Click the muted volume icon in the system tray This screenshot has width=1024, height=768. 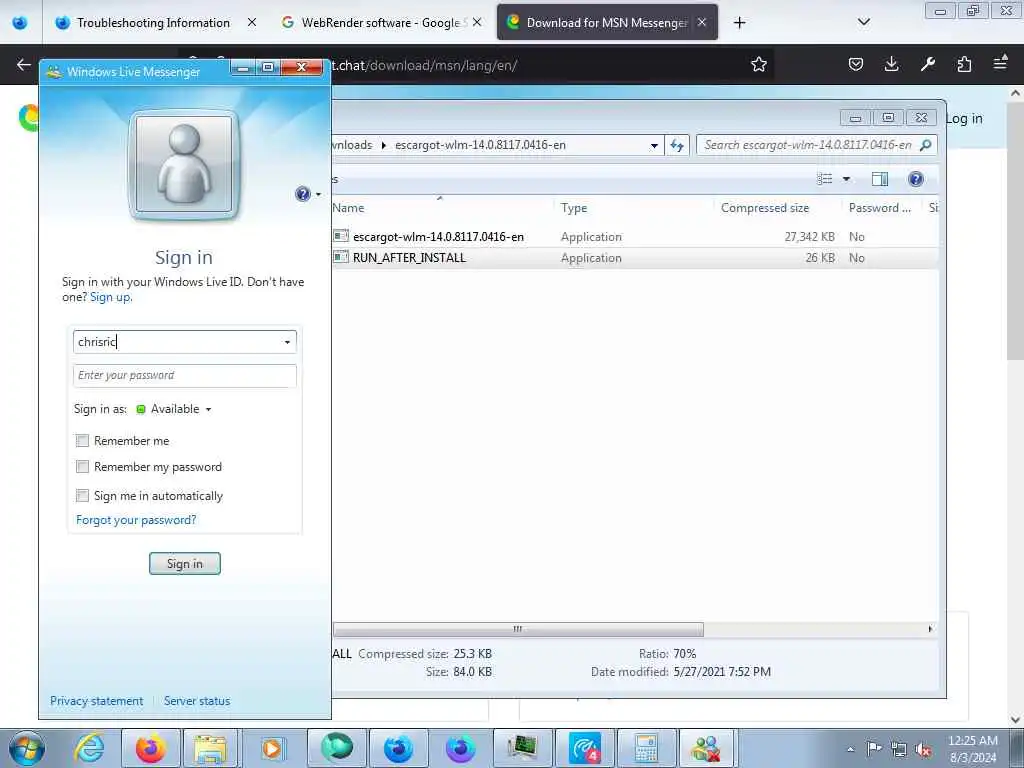[923, 749]
